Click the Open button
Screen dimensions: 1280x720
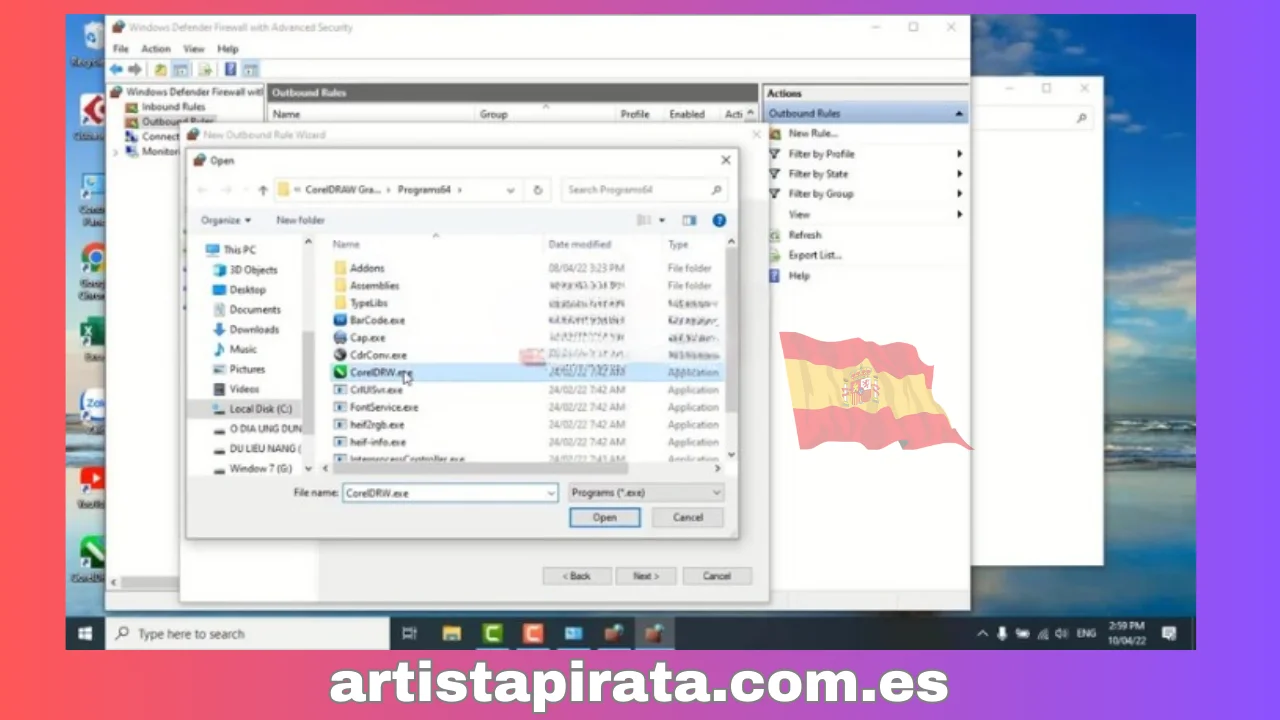tap(605, 518)
